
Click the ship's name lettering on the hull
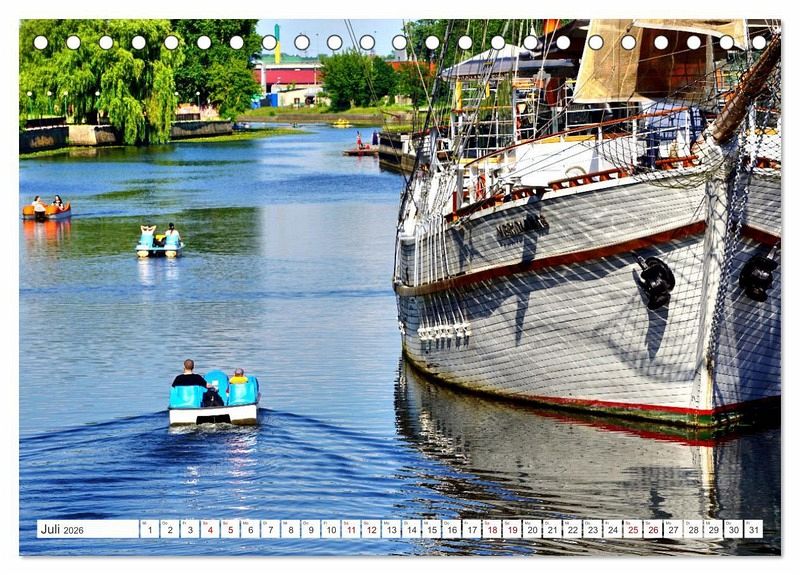click(x=521, y=227)
